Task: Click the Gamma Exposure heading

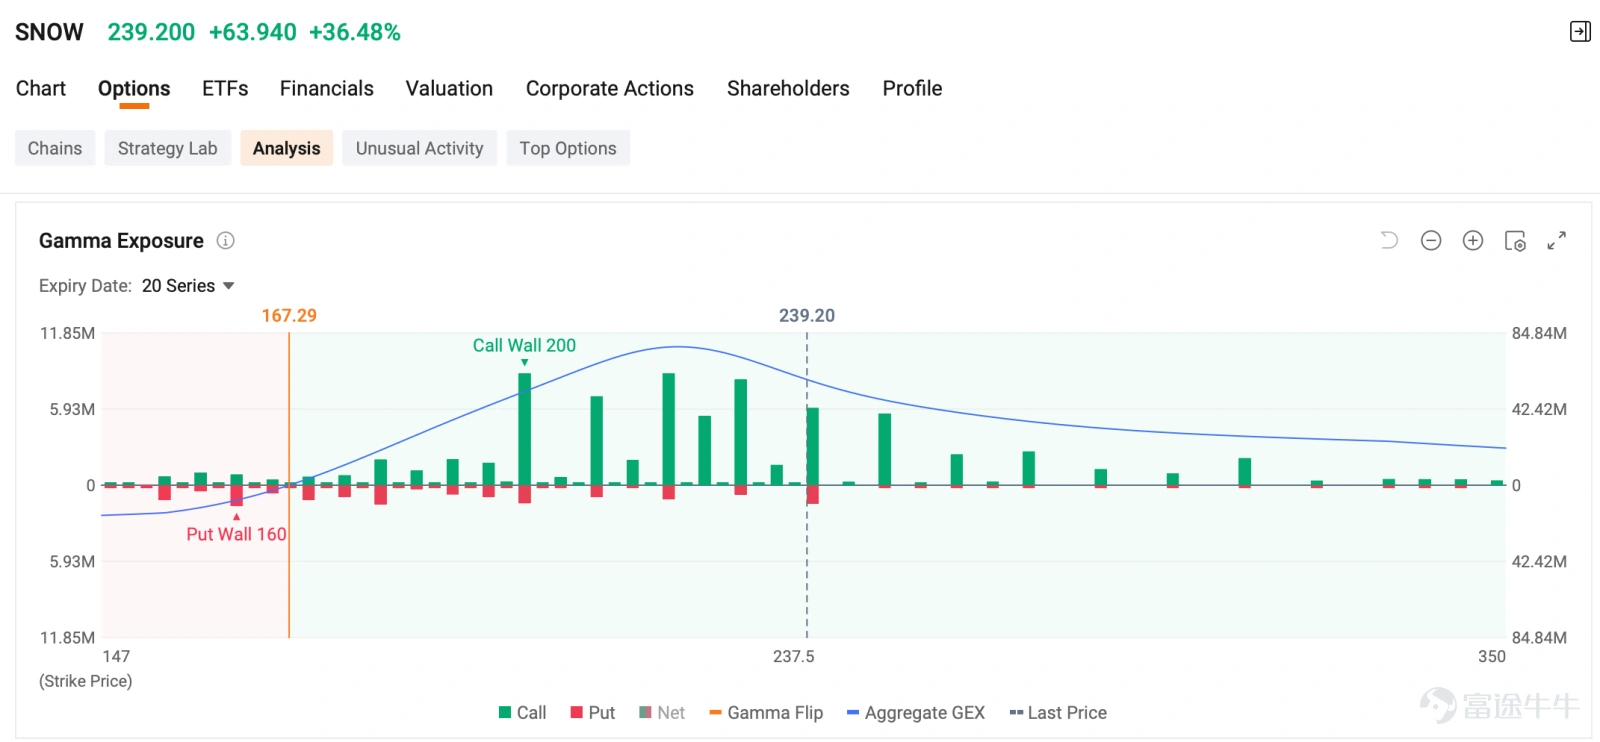Action: (x=121, y=241)
